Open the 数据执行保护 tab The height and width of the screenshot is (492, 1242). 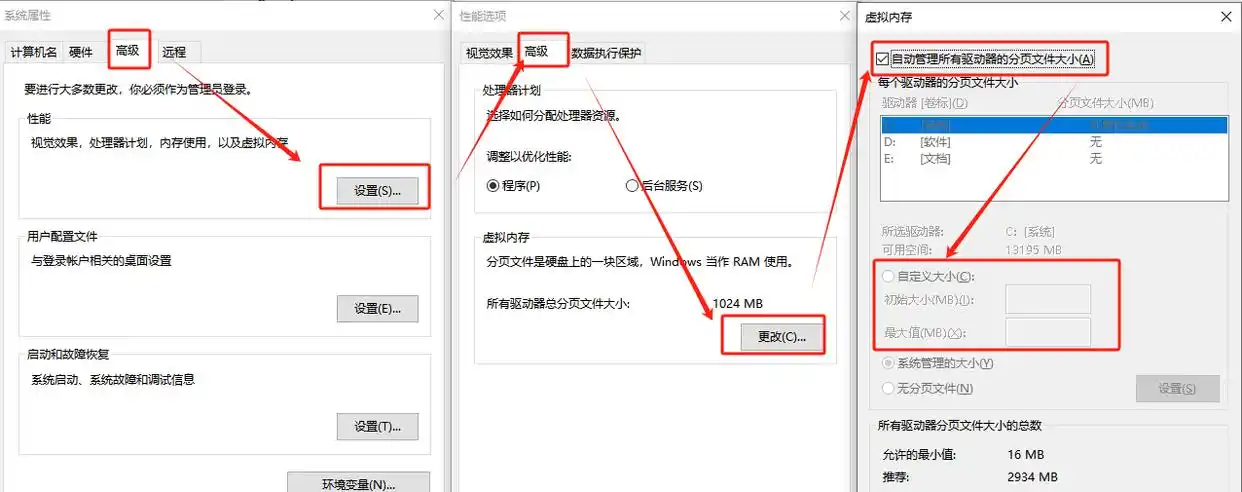pos(606,53)
